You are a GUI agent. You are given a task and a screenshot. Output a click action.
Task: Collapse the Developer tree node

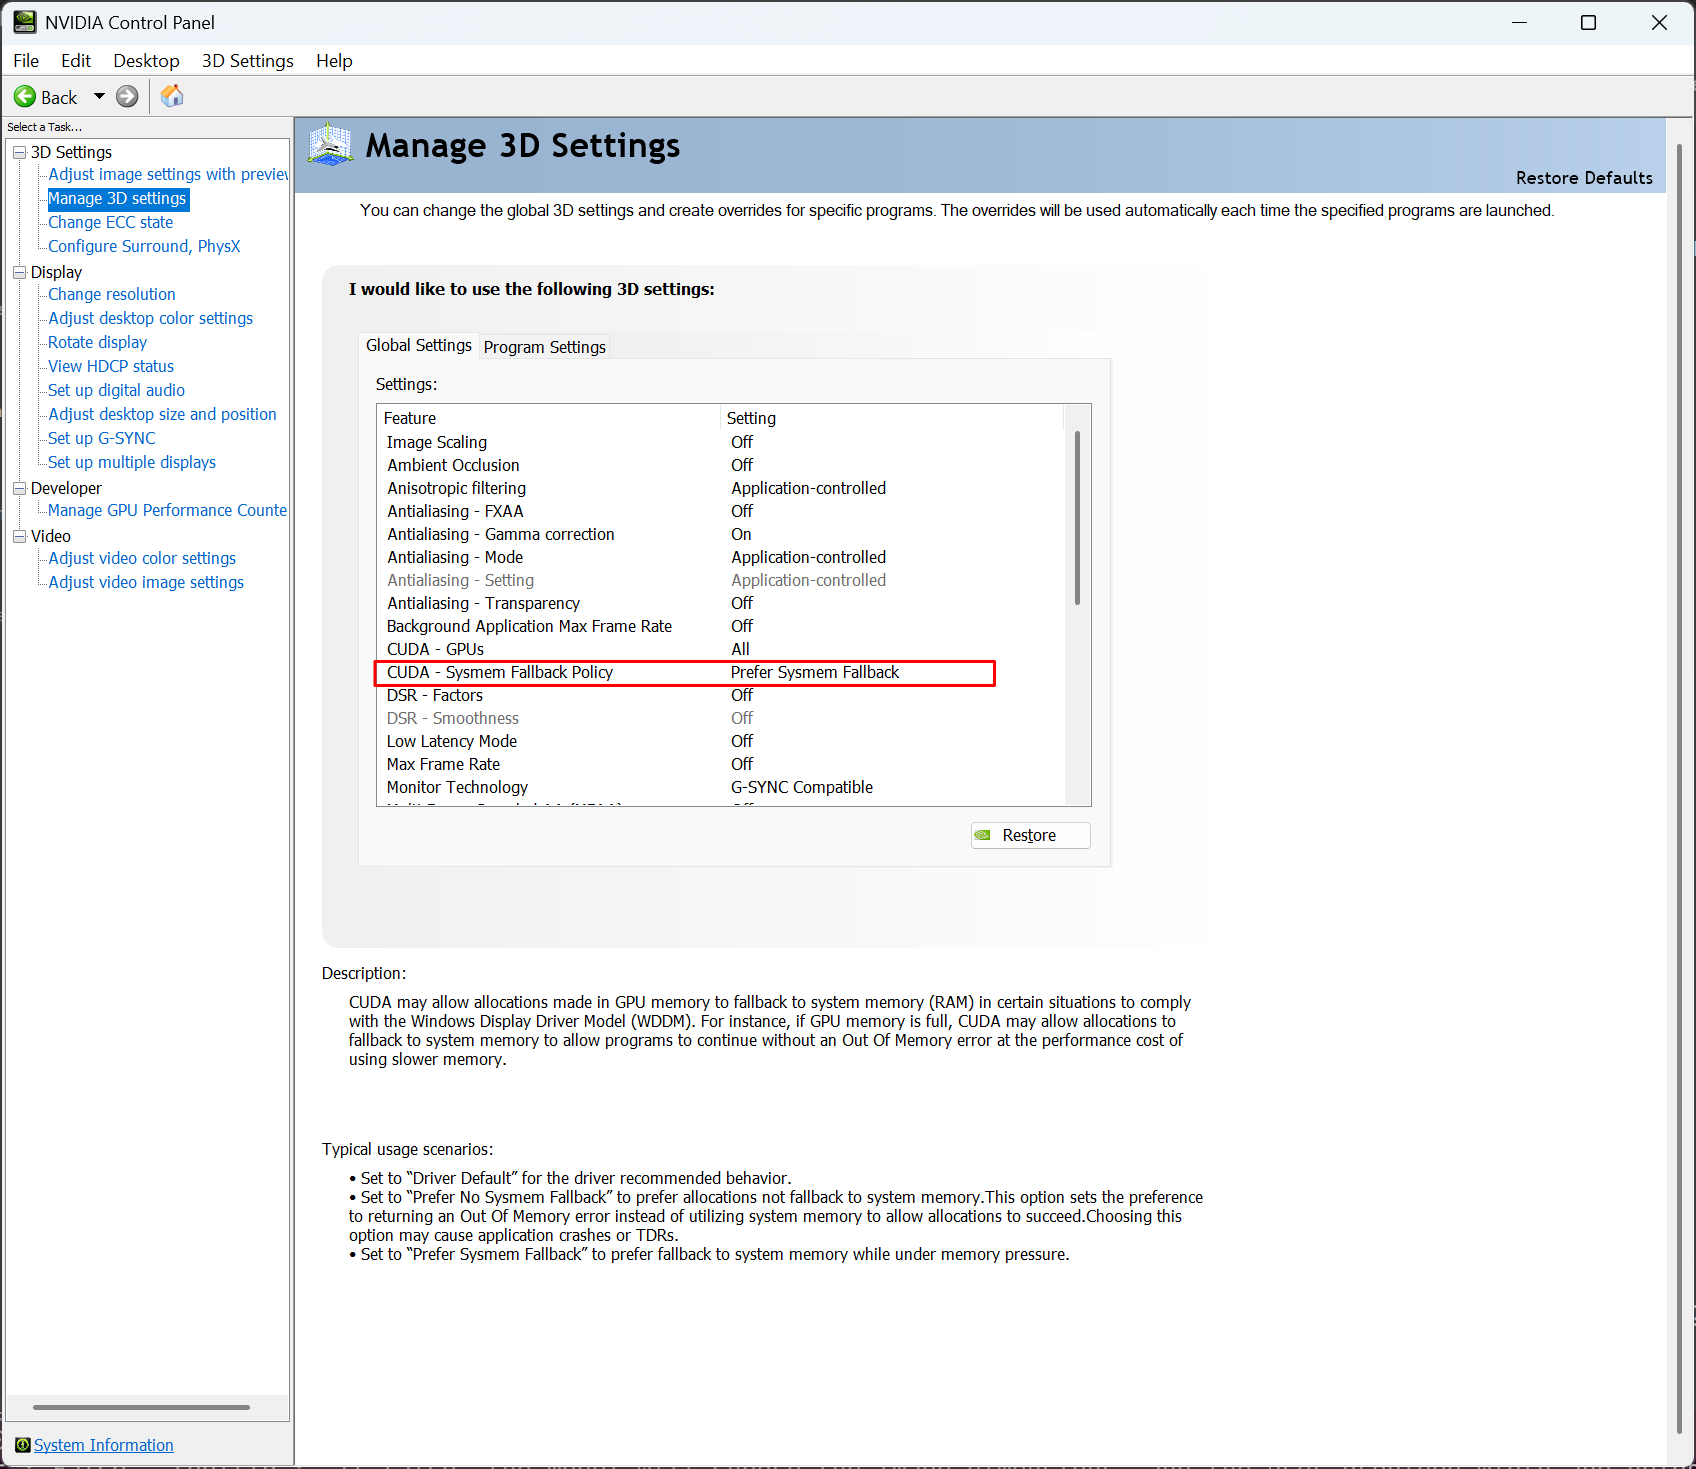(19, 488)
